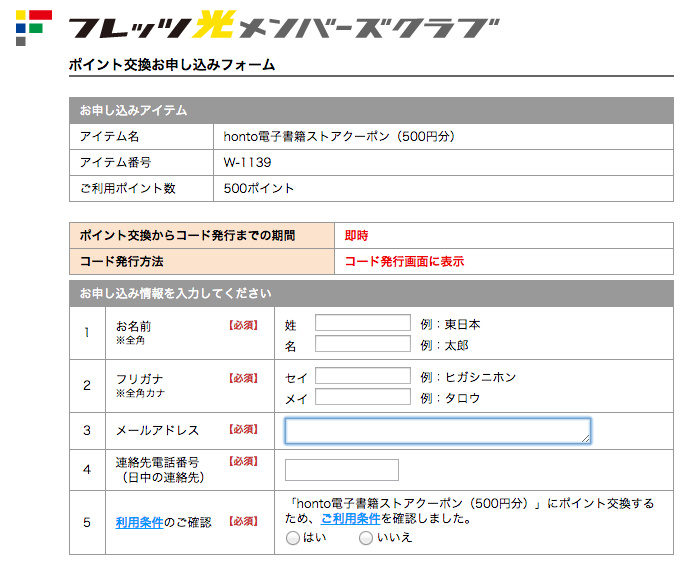
Task: Click the コード発行方法 label cell
Action: pyautogui.click(x=202, y=261)
